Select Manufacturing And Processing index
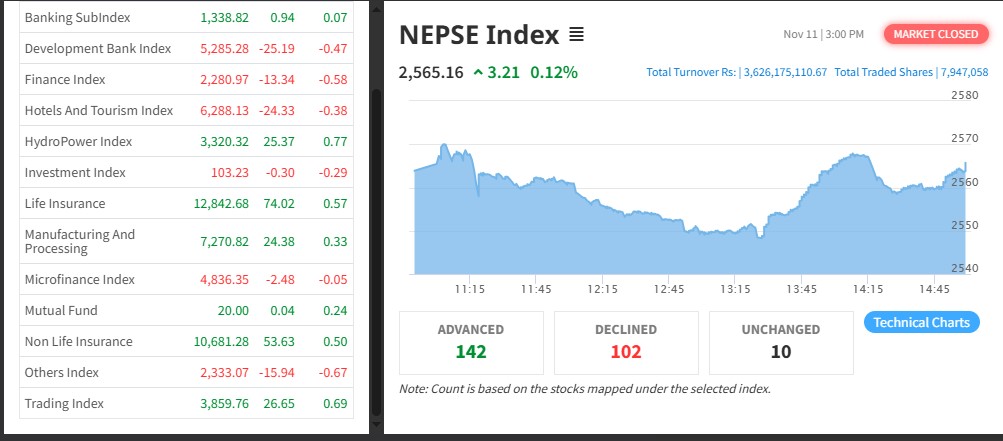The height and width of the screenshot is (441, 1003). point(79,241)
